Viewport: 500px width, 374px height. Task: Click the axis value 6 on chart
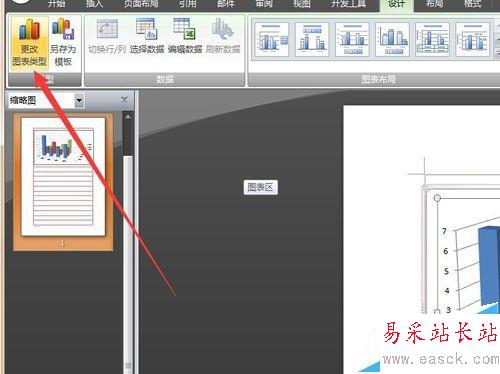click(446, 251)
